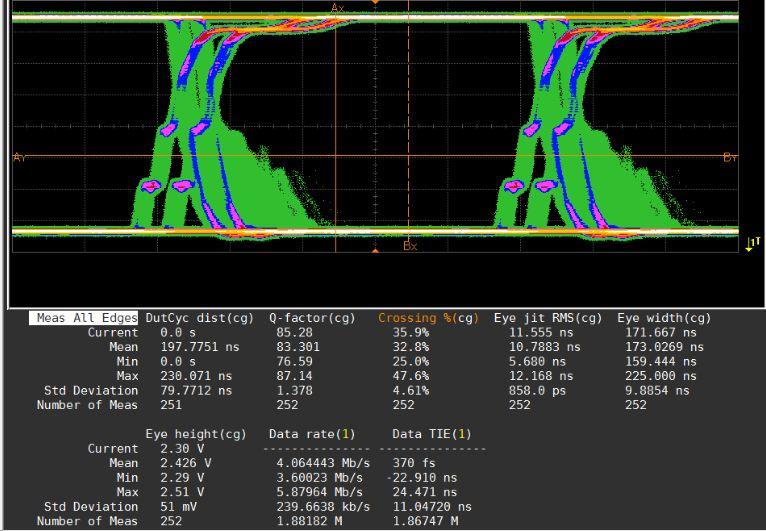This screenshot has width=766, height=531.
Task: Click the trigger level T marker icon
Action: (752, 244)
